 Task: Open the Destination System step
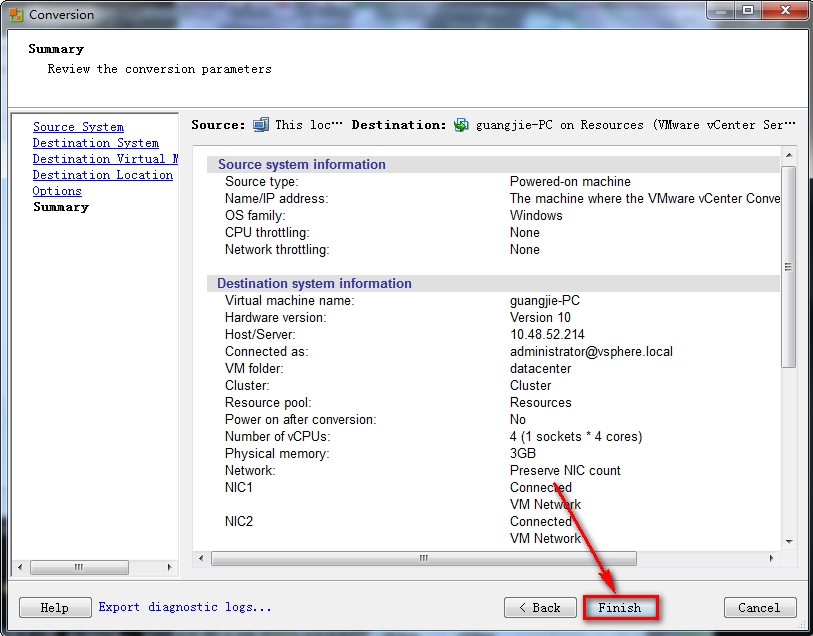pyautogui.click(x=96, y=143)
